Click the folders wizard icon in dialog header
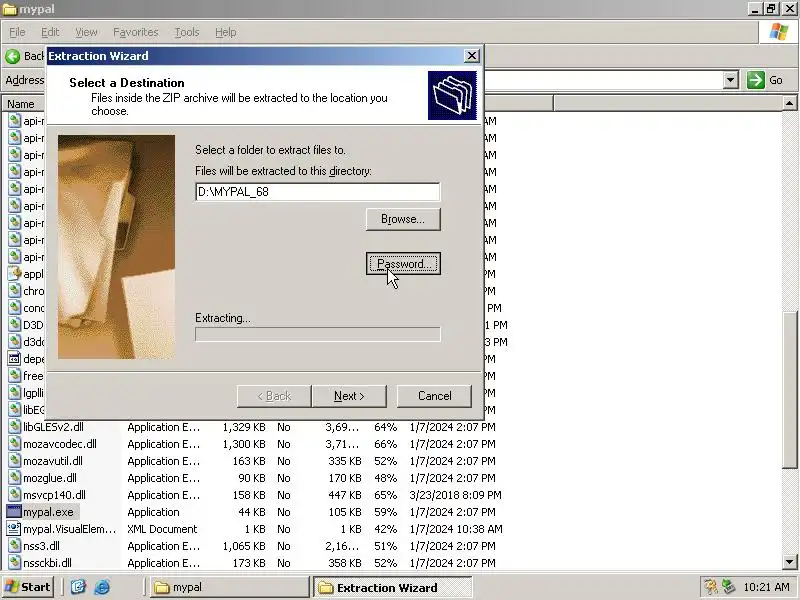This screenshot has height=600, width=800. point(452,95)
